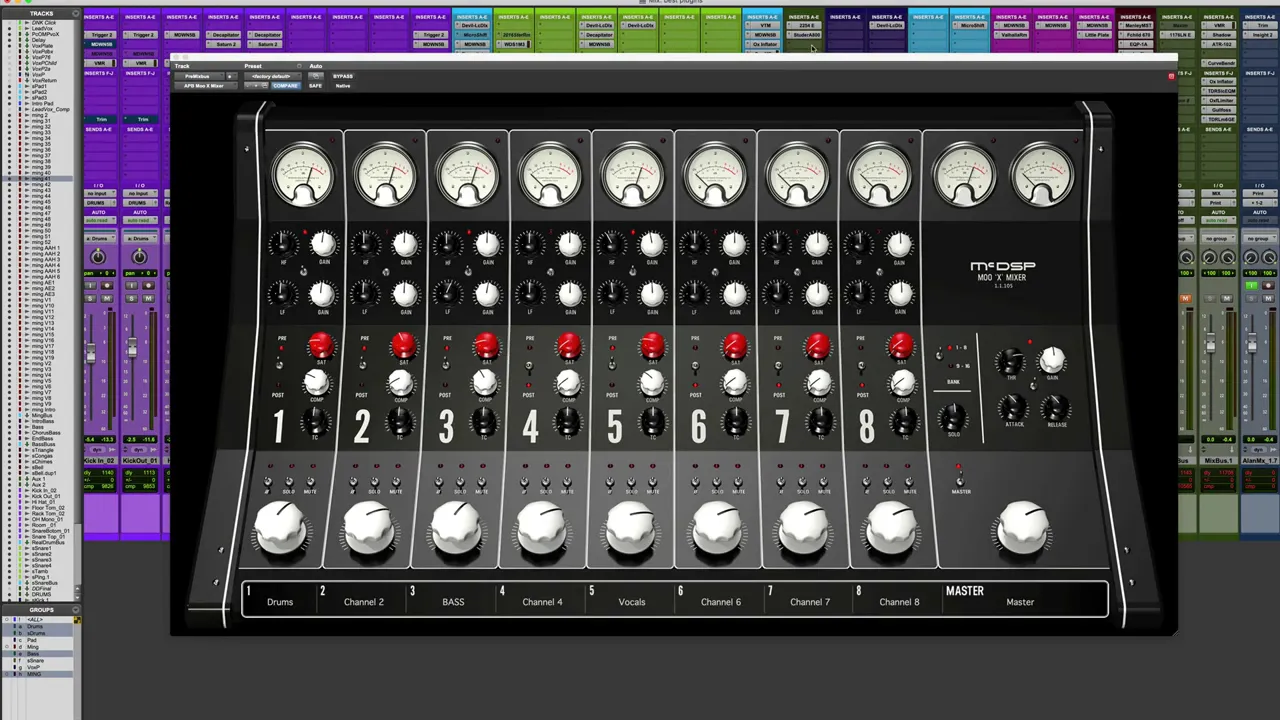Image resolution: width=1280 pixels, height=720 pixels.
Task: Adjust the channel 1 LF knob
Action: [283, 294]
